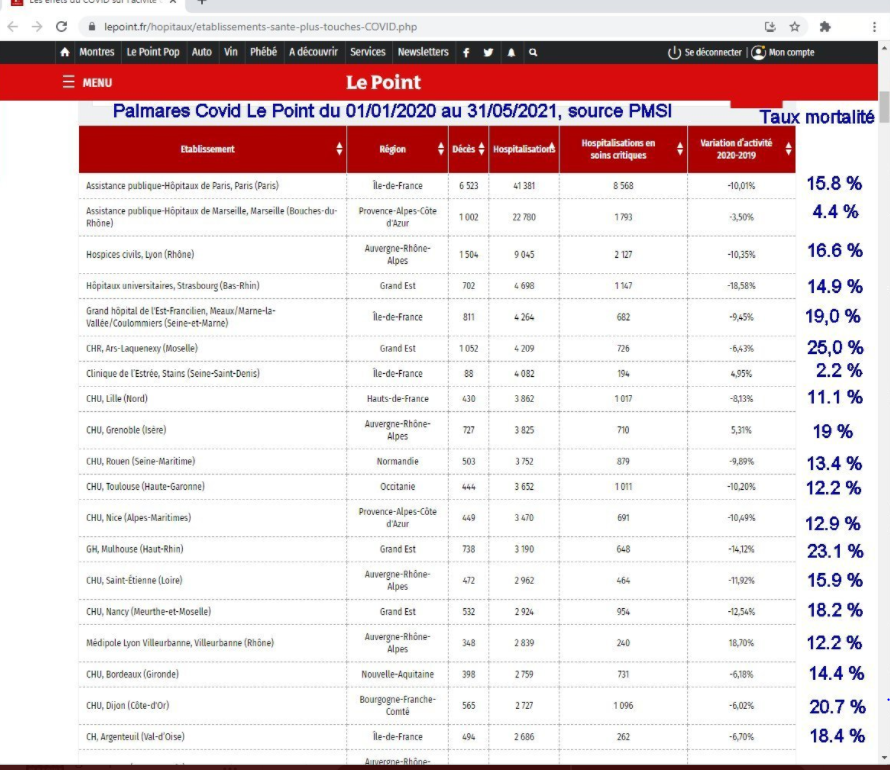Click the notifications bell icon
The image size is (890, 770).
511,52
